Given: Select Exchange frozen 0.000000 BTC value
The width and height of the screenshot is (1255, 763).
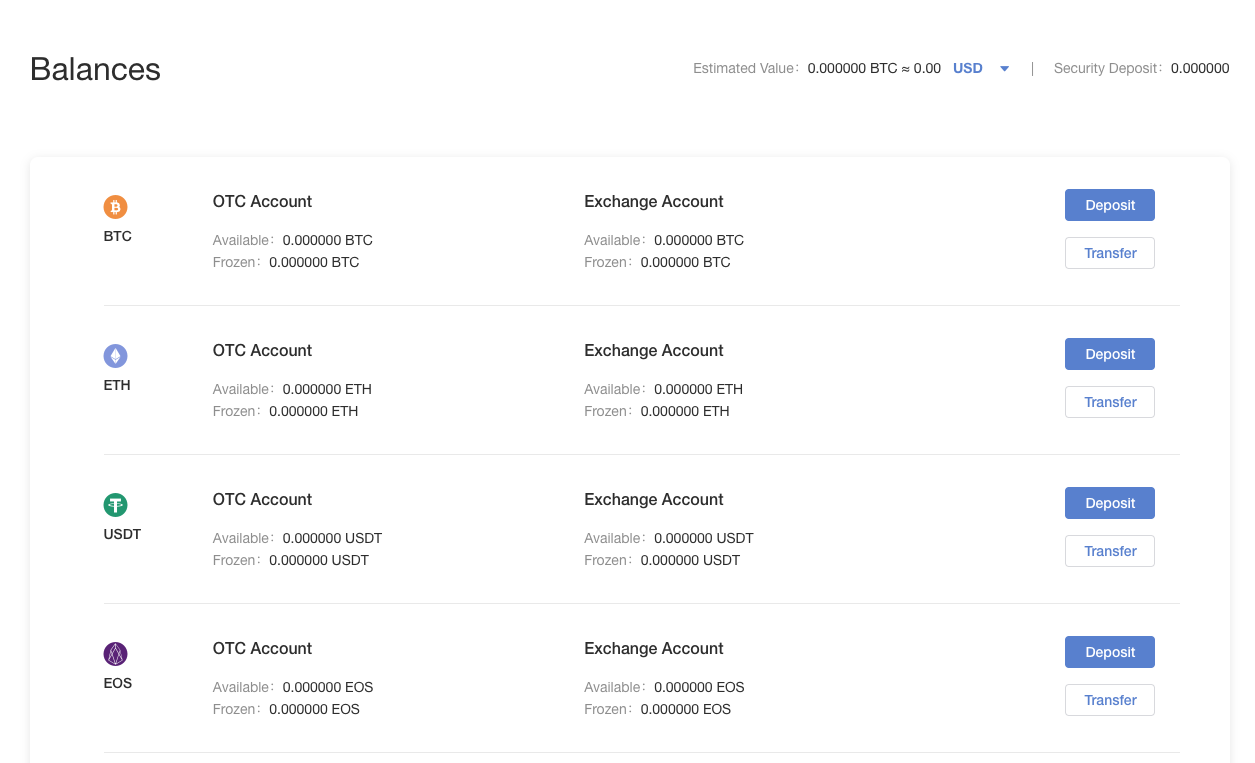Looking at the screenshot, I should (686, 262).
